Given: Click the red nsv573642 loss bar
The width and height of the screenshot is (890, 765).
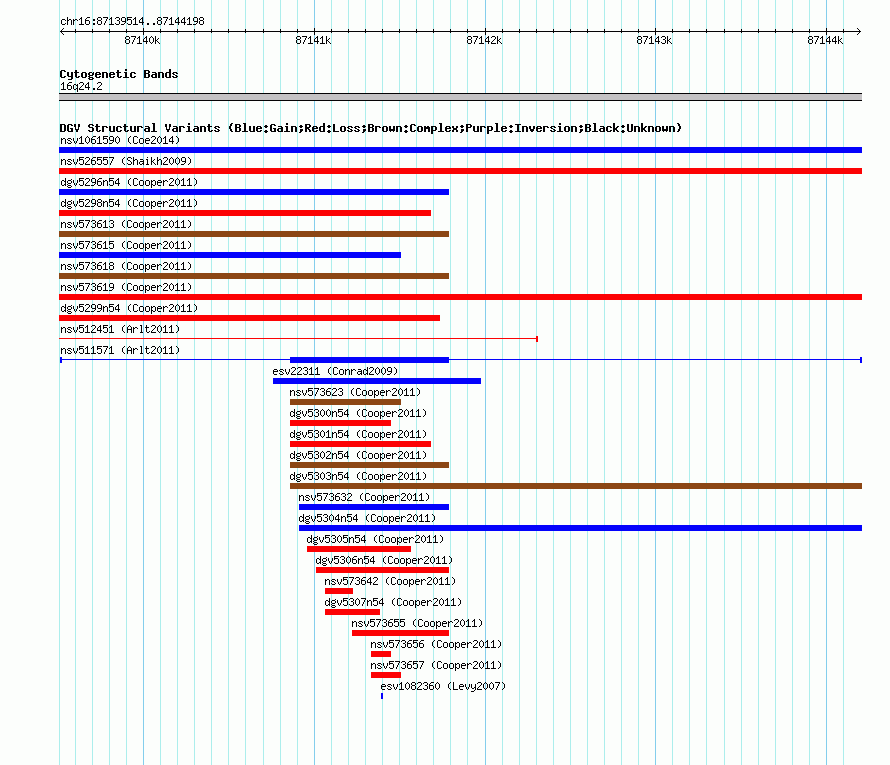Looking at the screenshot, I should click(x=339, y=591).
